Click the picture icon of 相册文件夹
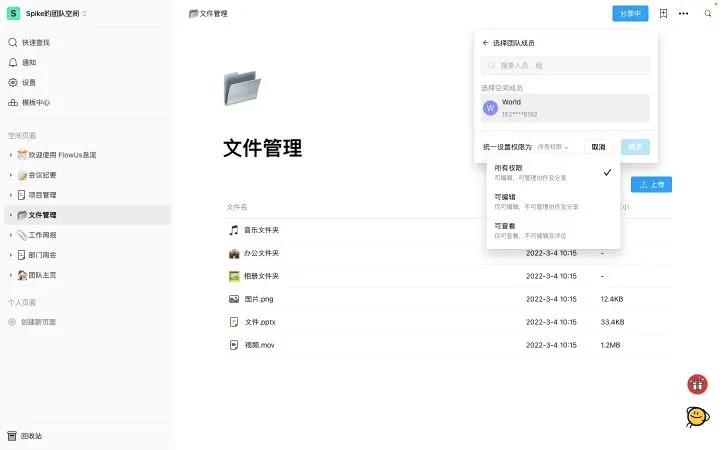720x450 pixels. pos(234,276)
